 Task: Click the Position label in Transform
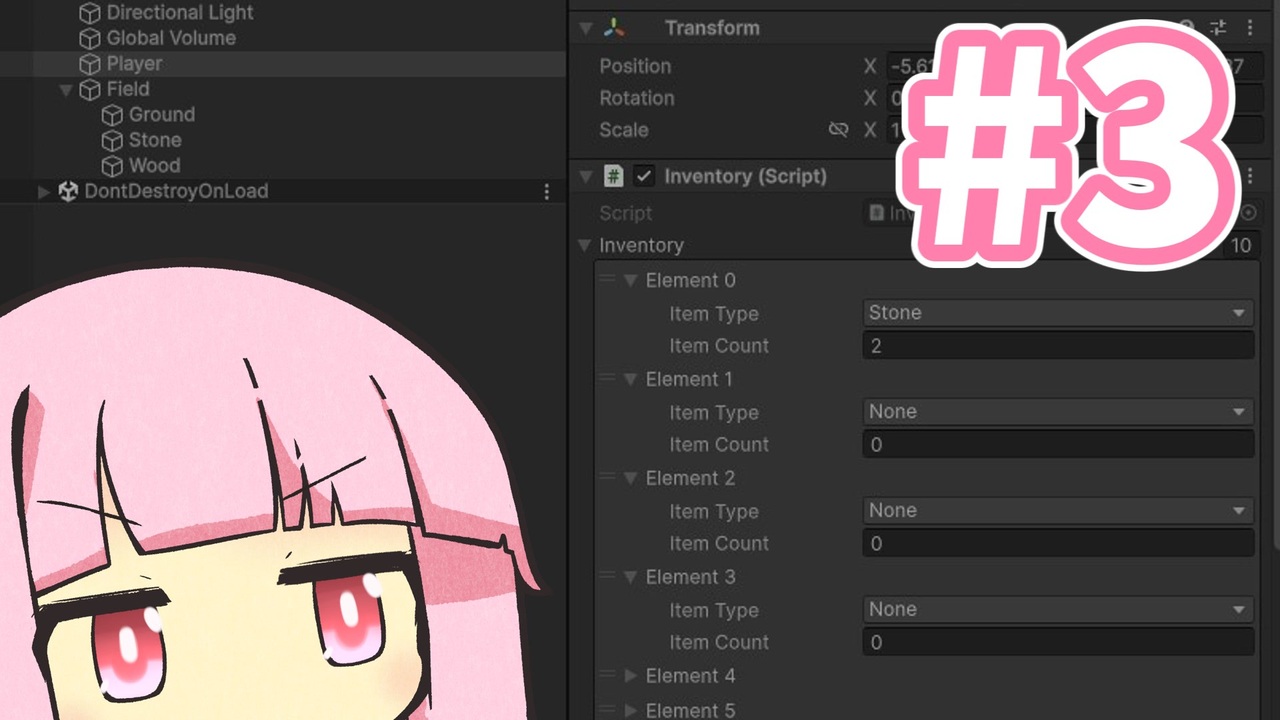635,66
